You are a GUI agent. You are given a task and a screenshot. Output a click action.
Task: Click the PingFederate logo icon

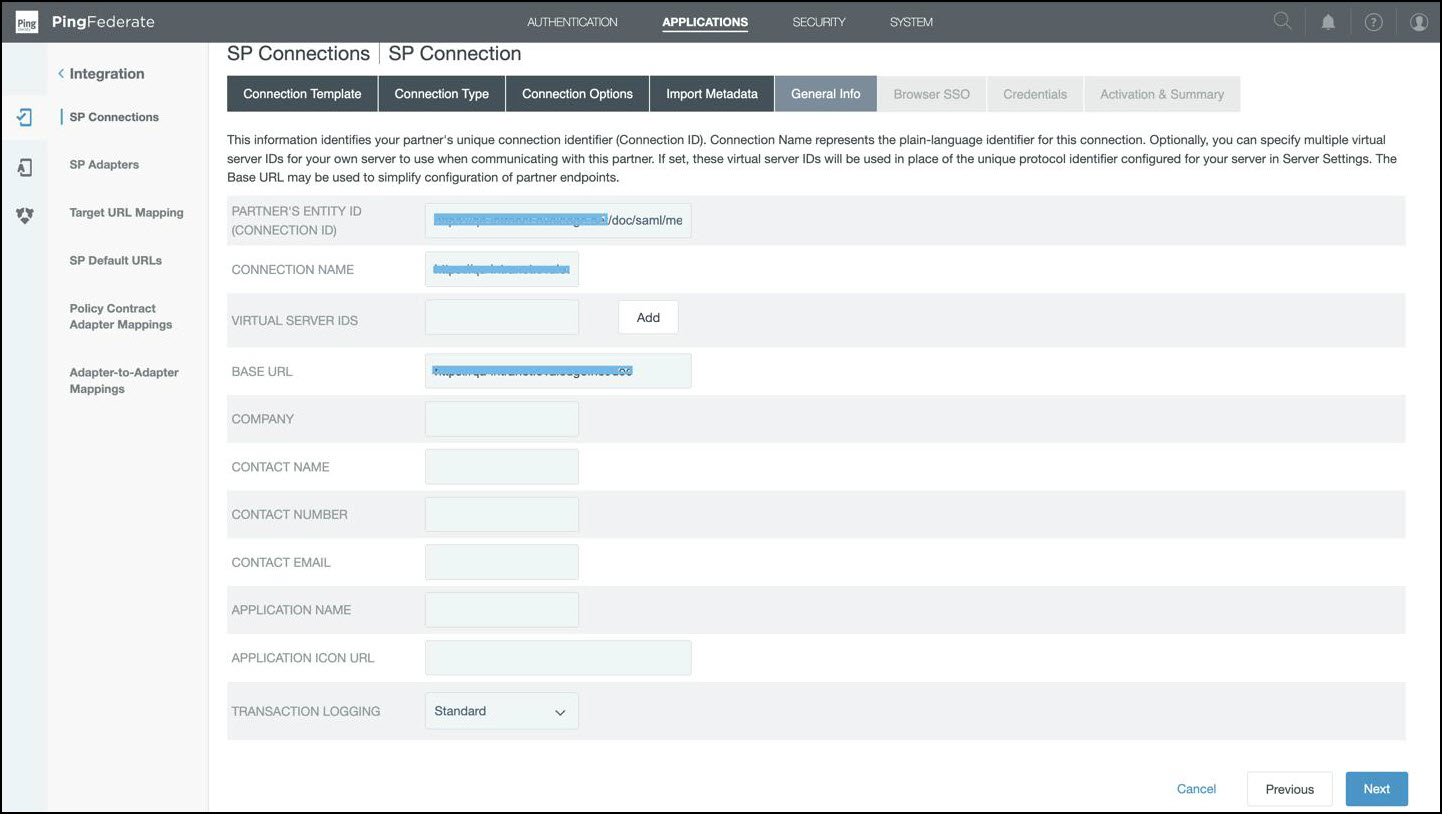point(27,22)
